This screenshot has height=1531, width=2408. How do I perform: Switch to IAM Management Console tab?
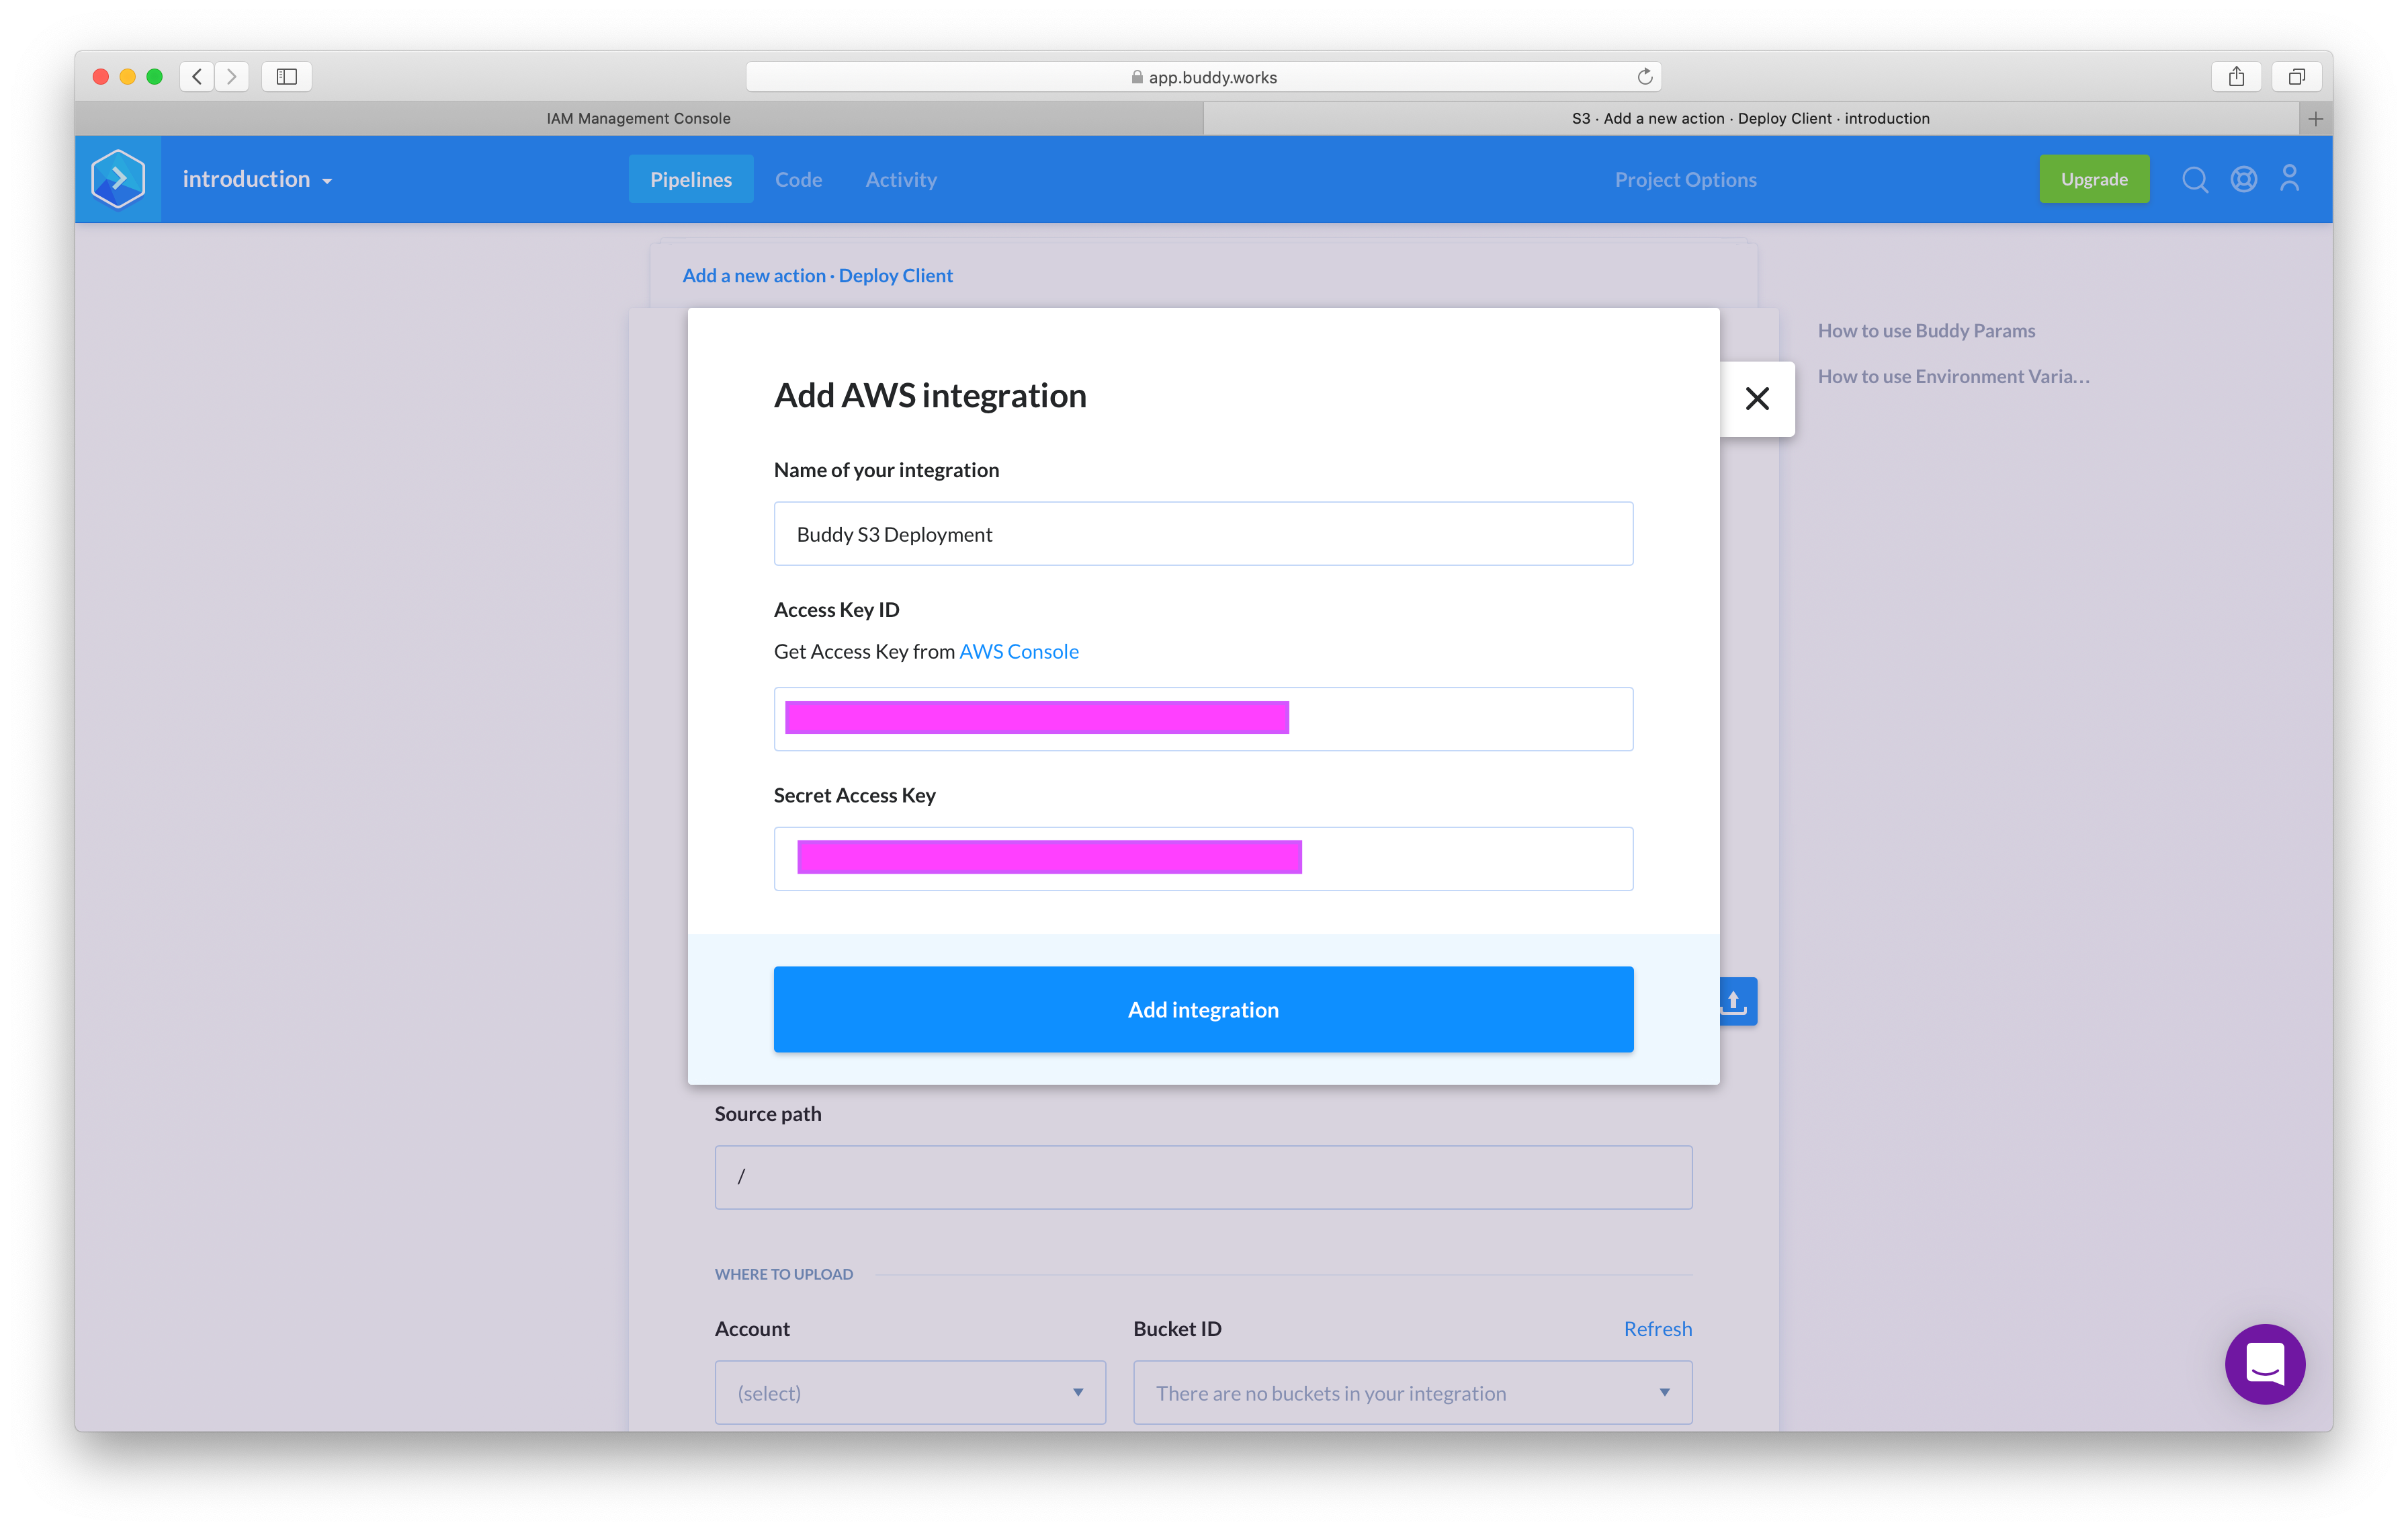(x=638, y=118)
